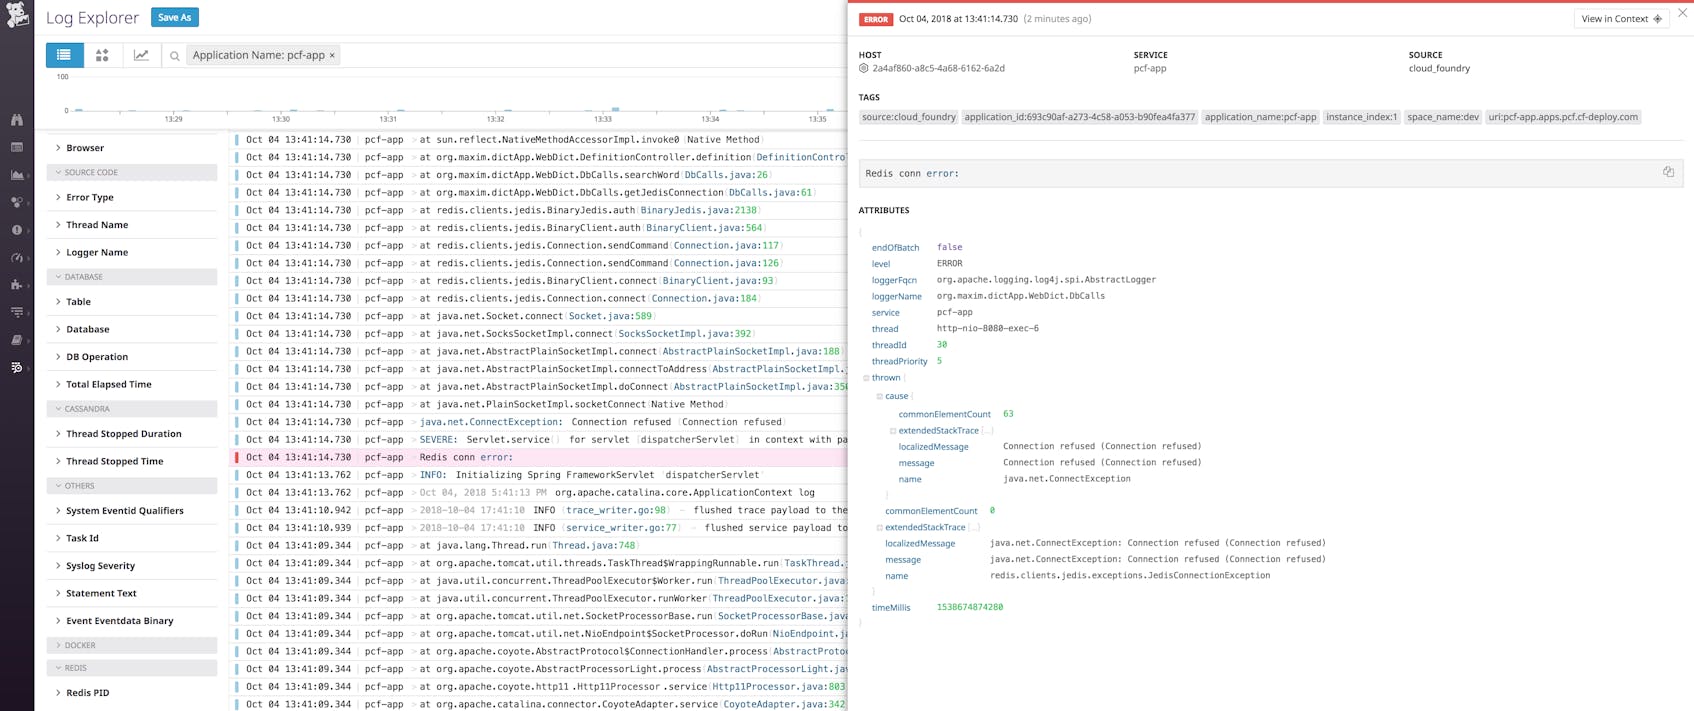
Task: Open the Logs sidebar icon
Action: [x=17, y=367]
